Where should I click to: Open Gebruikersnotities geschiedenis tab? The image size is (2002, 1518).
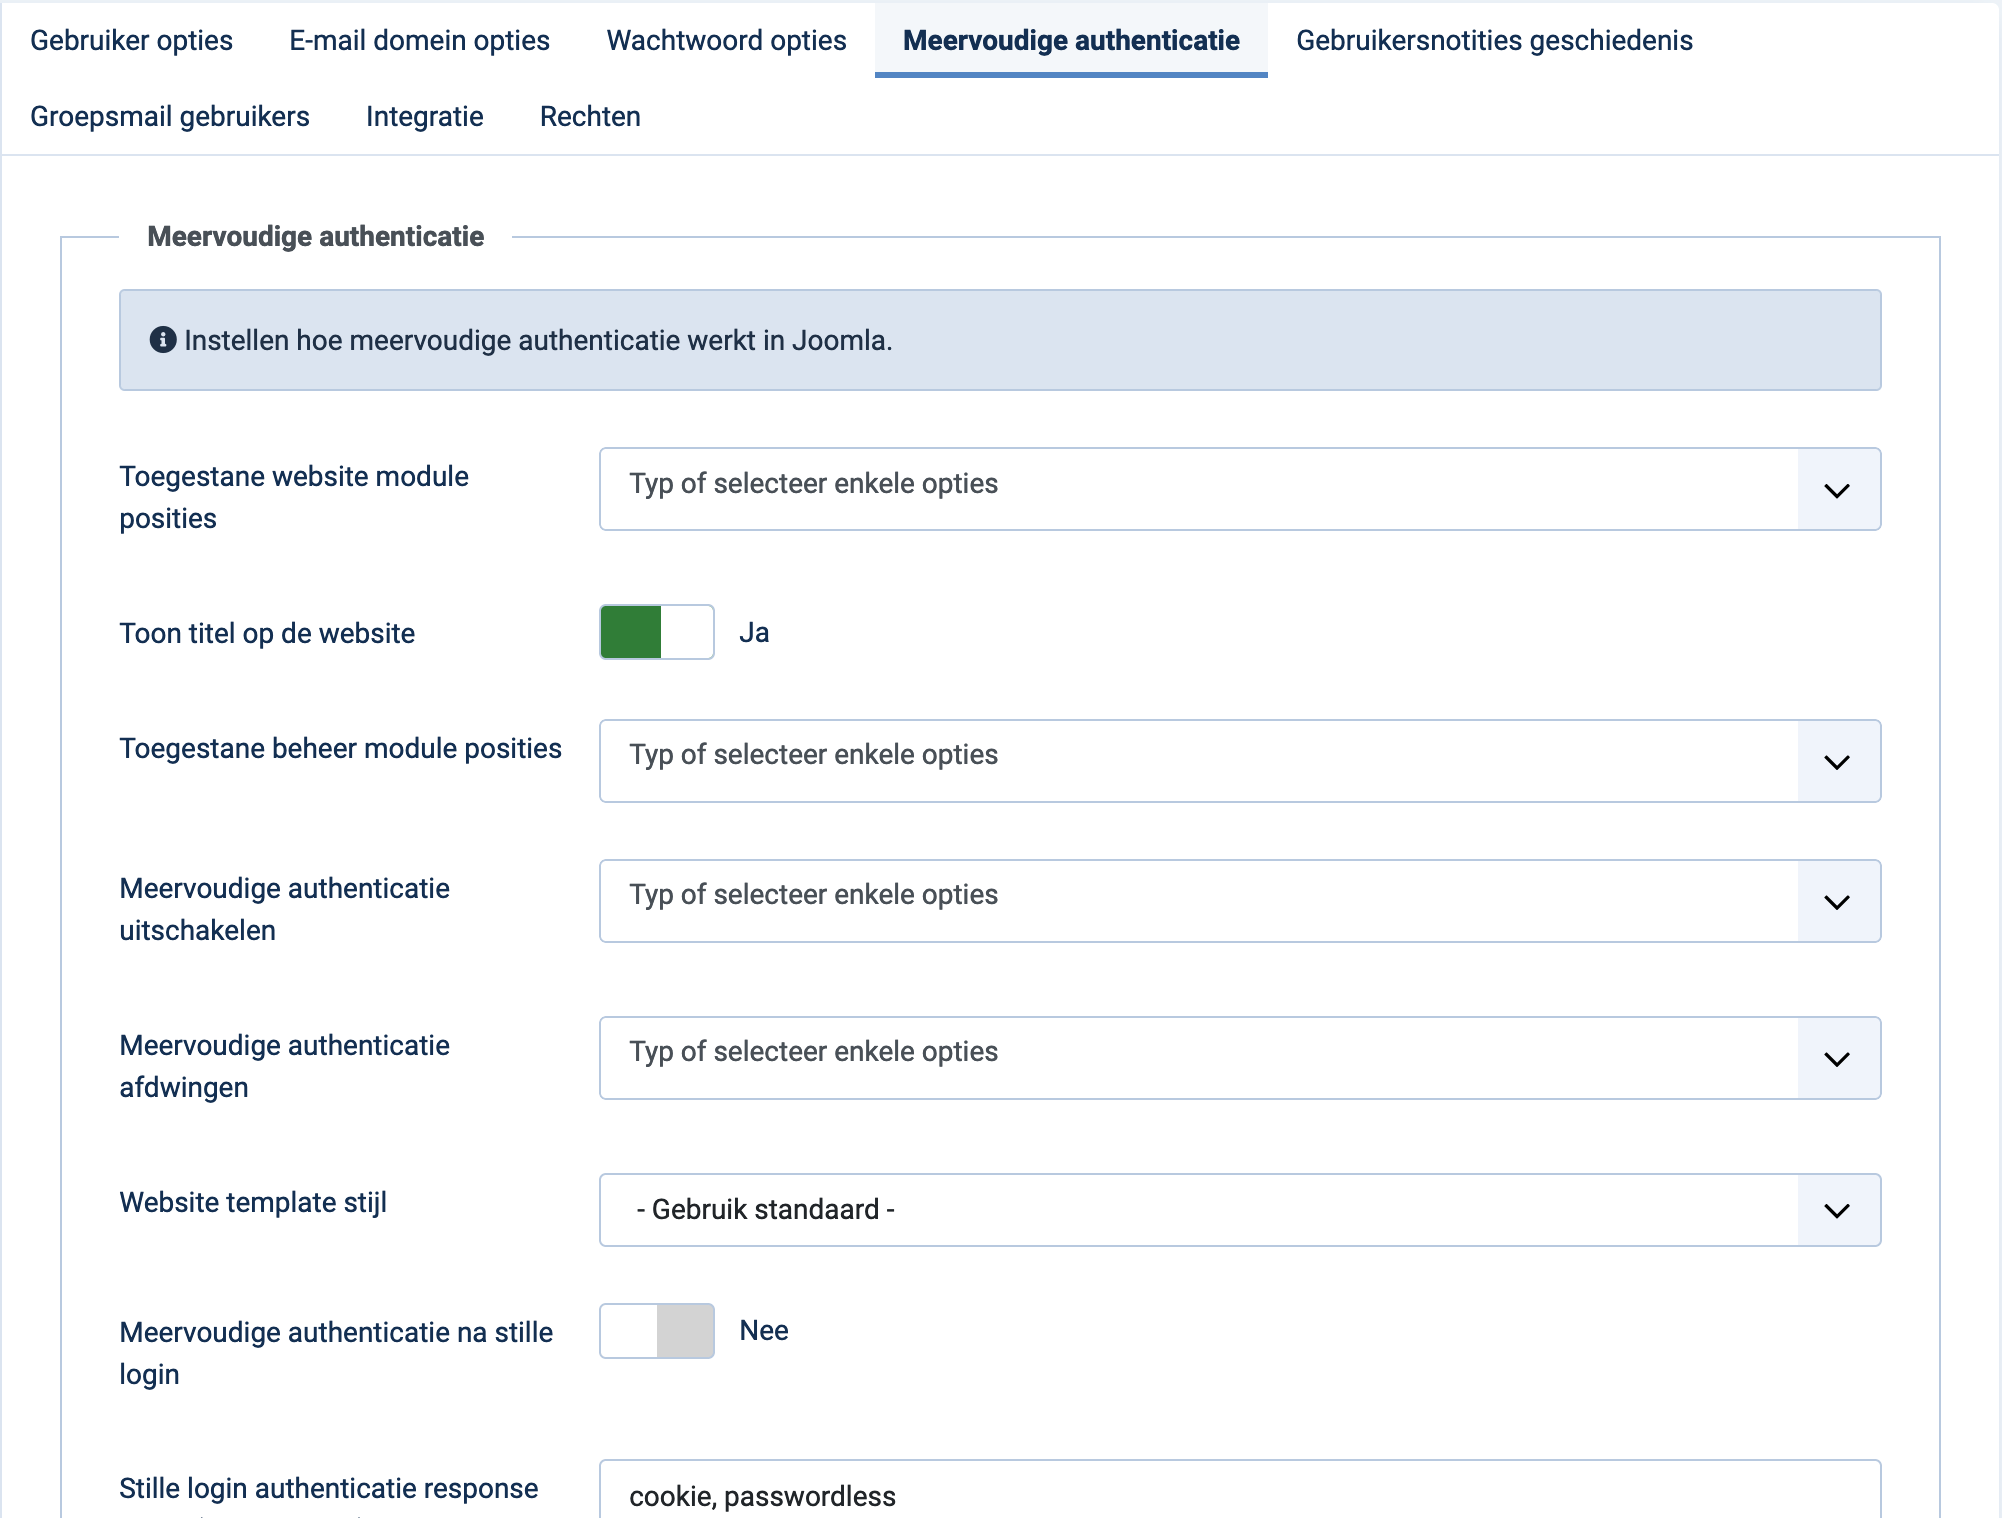tap(1494, 40)
